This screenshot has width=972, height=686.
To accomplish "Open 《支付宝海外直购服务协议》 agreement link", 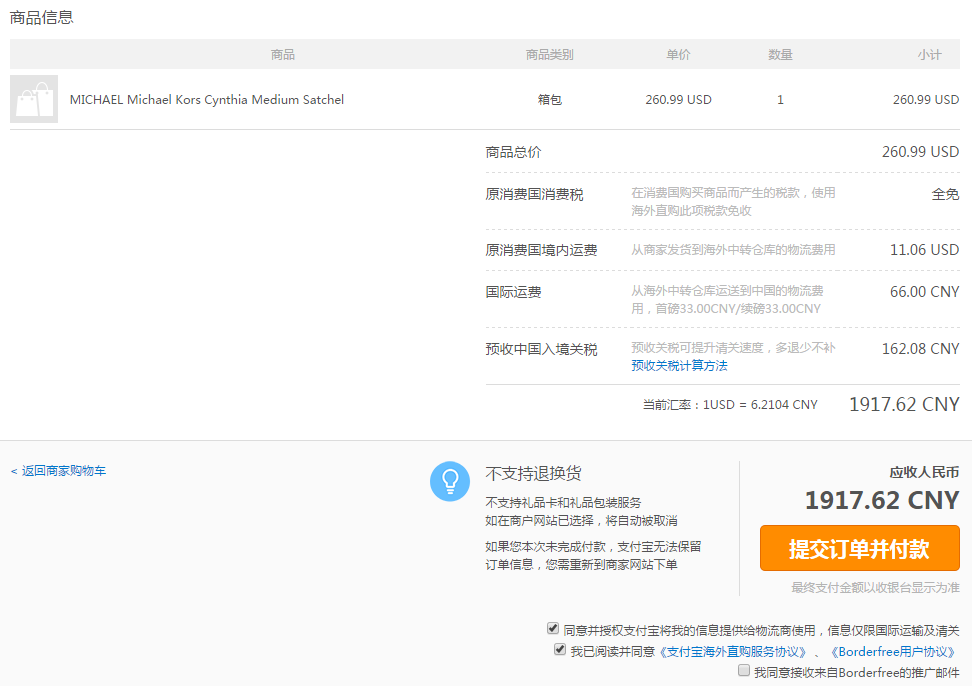I will (731, 652).
